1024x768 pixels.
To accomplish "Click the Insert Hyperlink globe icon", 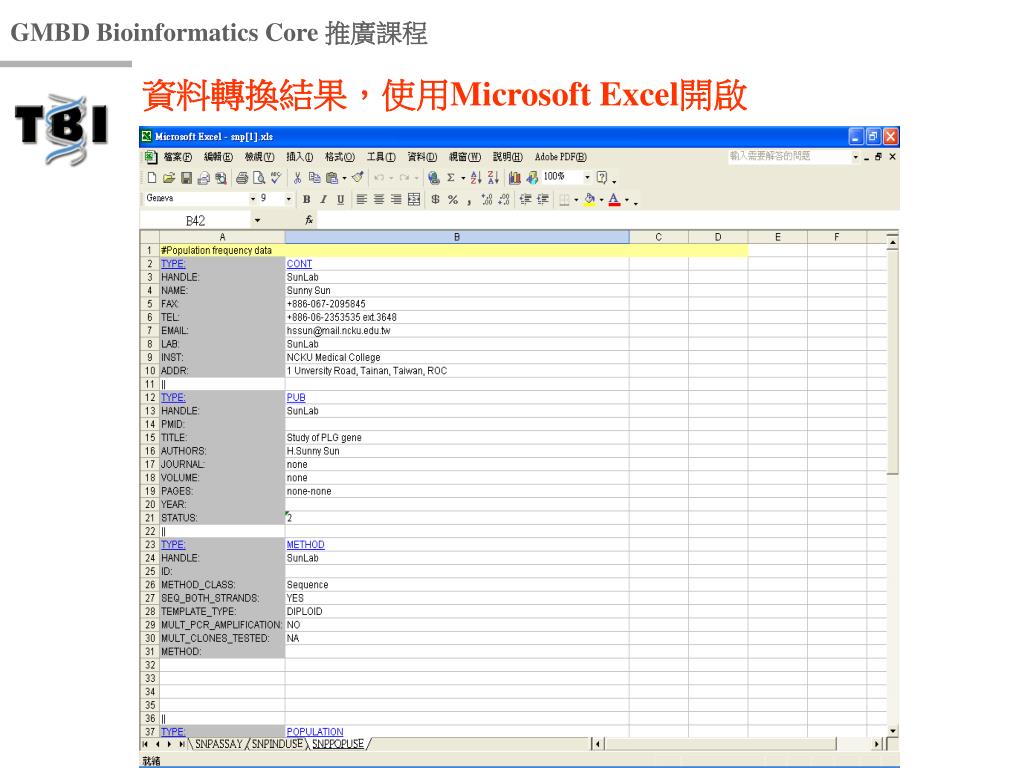I will (x=434, y=178).
